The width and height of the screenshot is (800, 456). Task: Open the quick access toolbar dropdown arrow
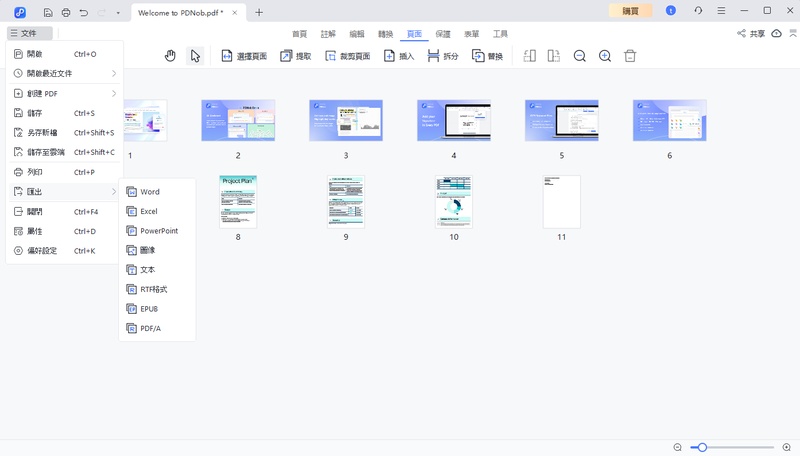click(x=118, y=12)
